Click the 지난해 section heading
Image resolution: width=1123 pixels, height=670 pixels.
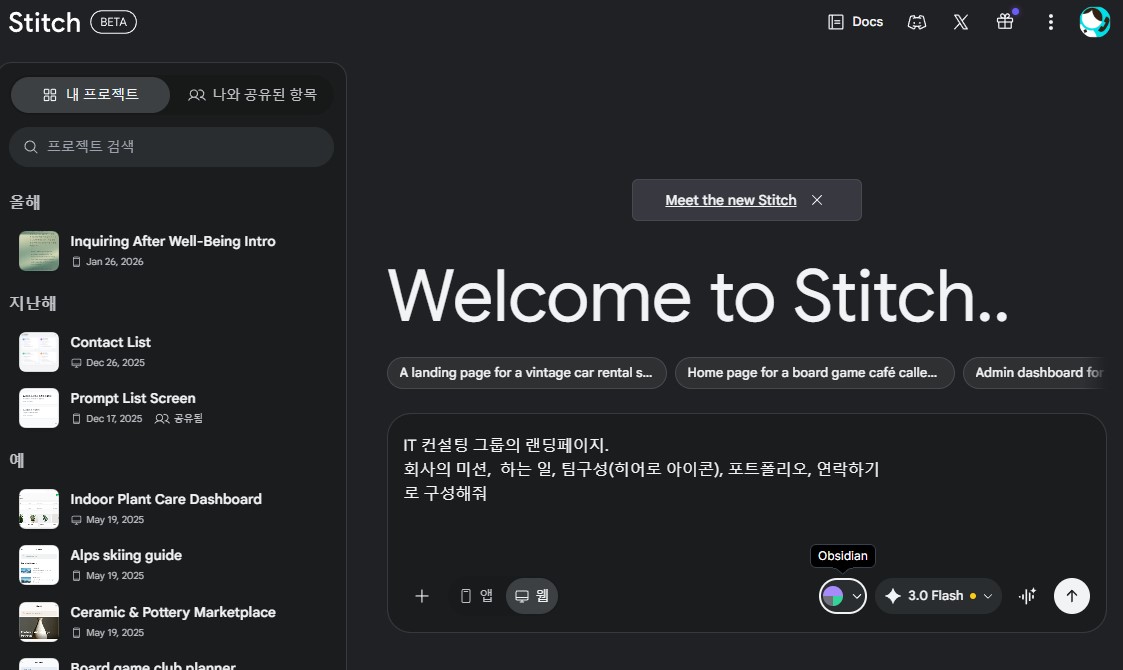click(x=33, y=303)
